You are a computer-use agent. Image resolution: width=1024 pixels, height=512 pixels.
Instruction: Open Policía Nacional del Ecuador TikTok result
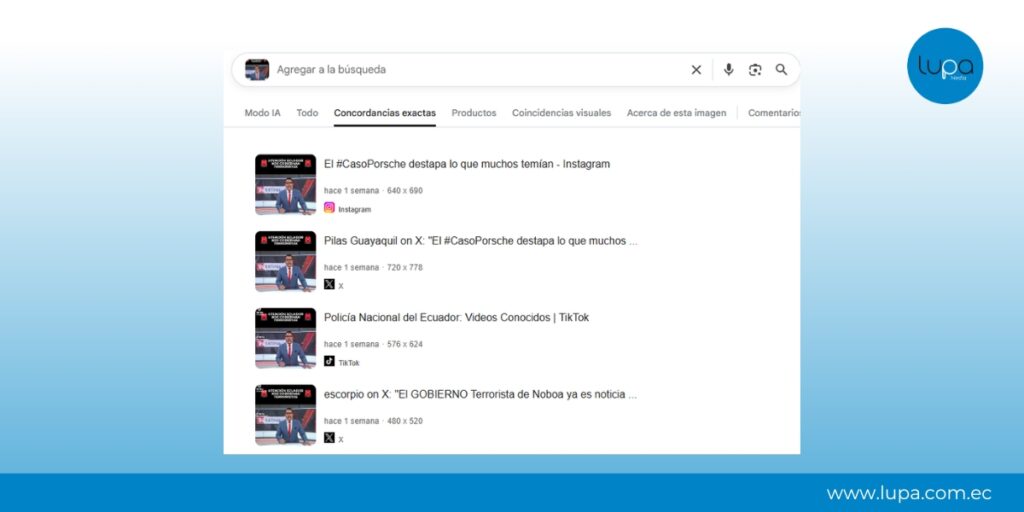point(456,318)
